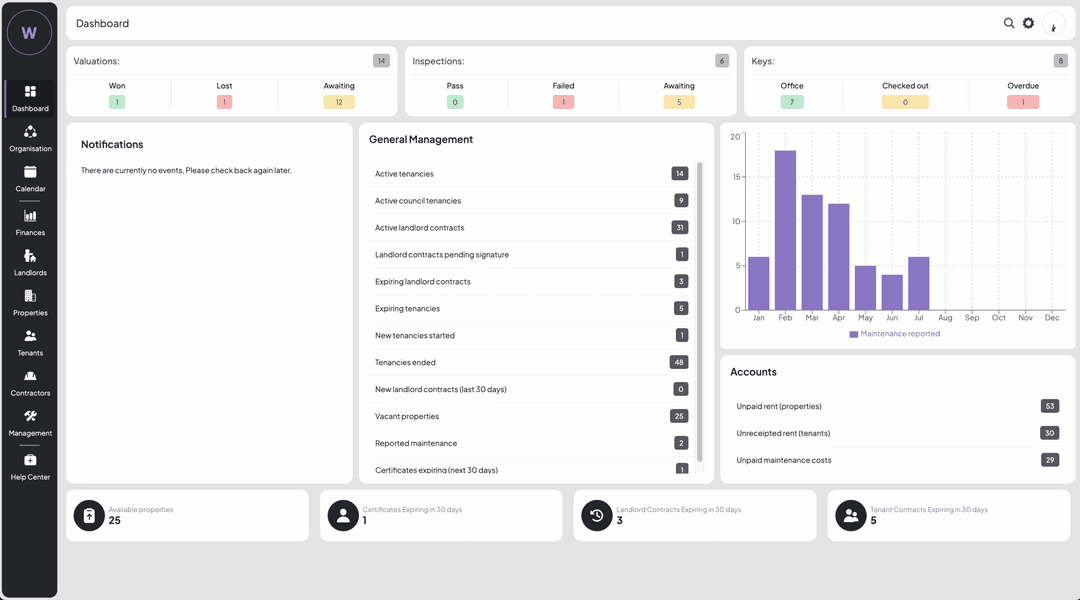Click the Awaiting valuations badge

(x=339, y=102)
